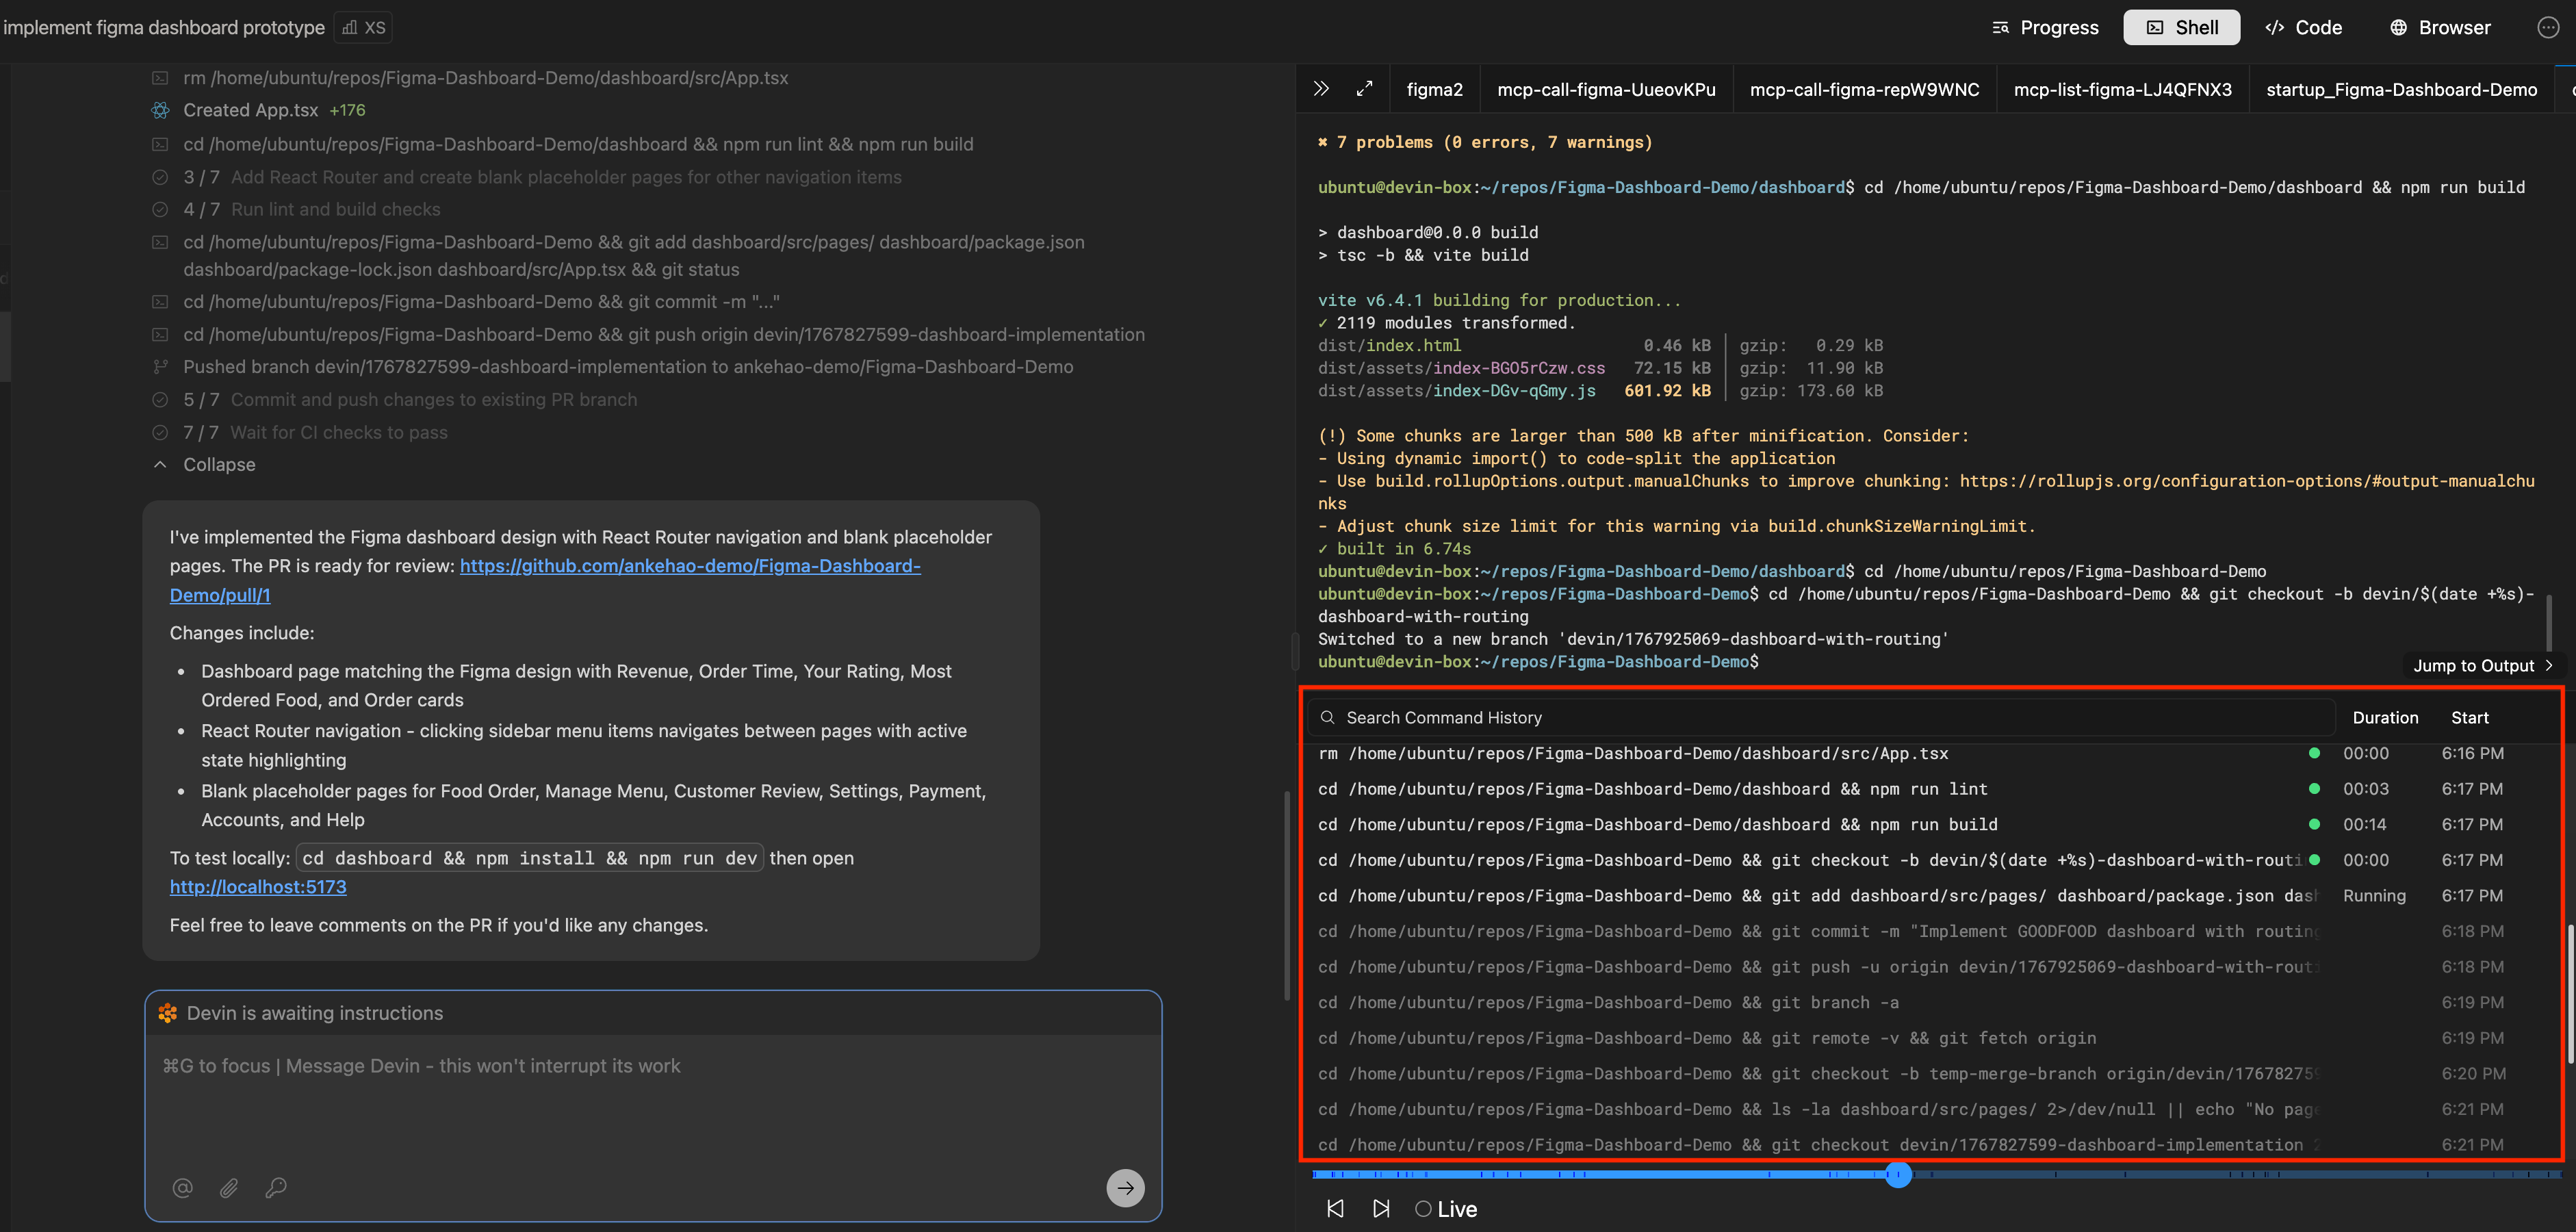The height and width of the screenshot is (1232, 2576).
Task: Click the expand terminal fullscreen arrows icon
Action: (1364, 89)
